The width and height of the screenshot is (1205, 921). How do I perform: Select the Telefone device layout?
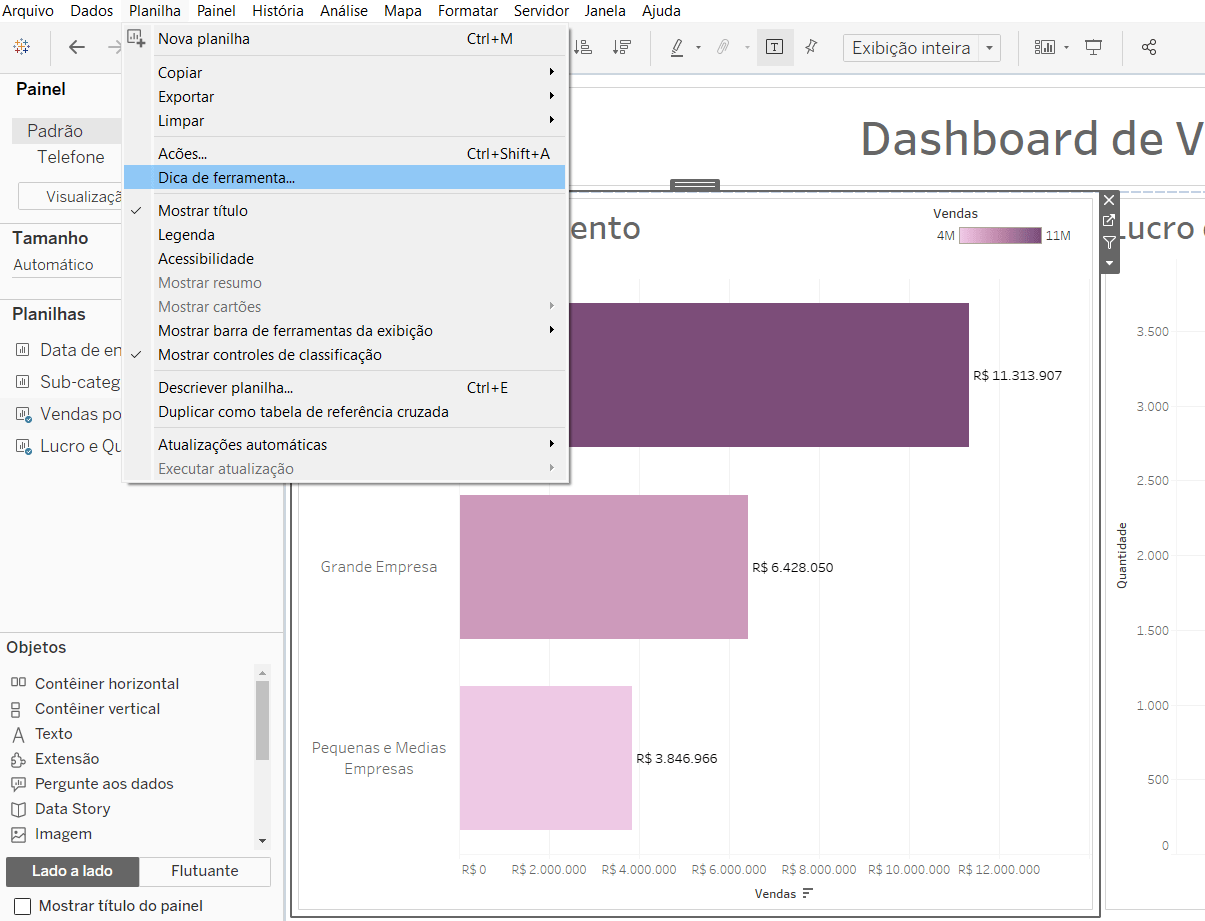(x=70, y=157)
